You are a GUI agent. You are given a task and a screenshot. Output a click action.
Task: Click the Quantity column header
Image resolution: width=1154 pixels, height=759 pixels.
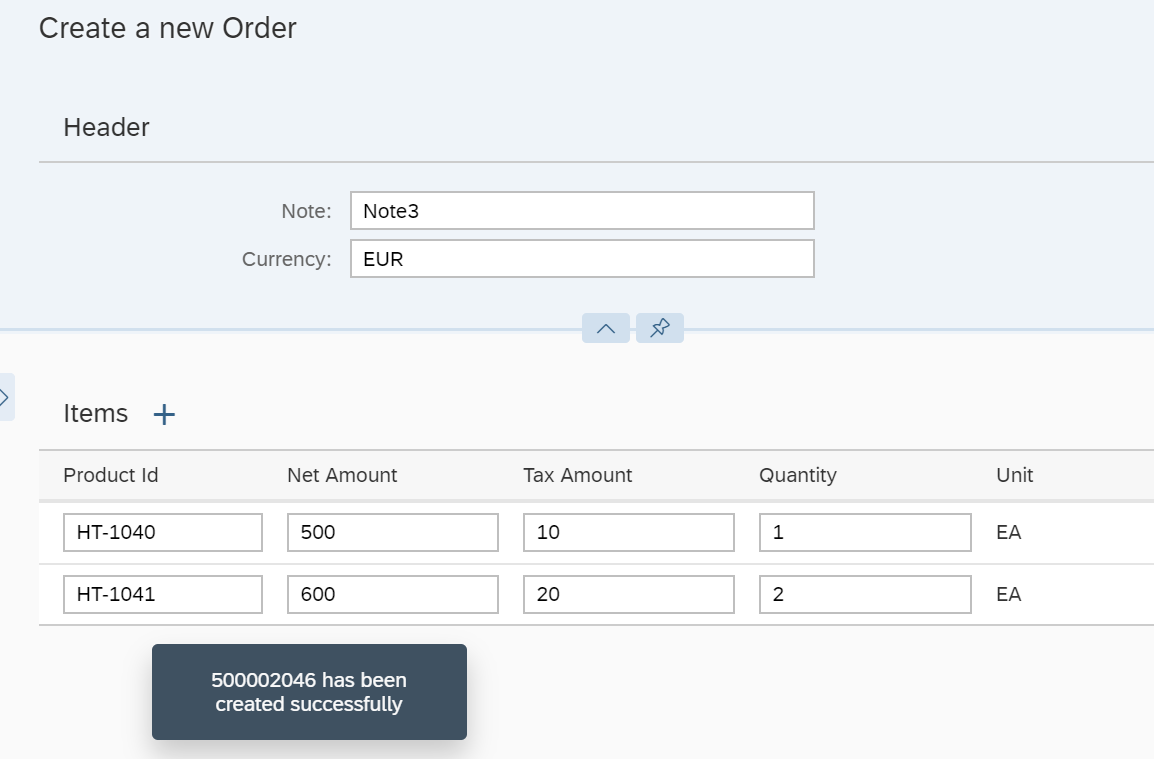798,475
